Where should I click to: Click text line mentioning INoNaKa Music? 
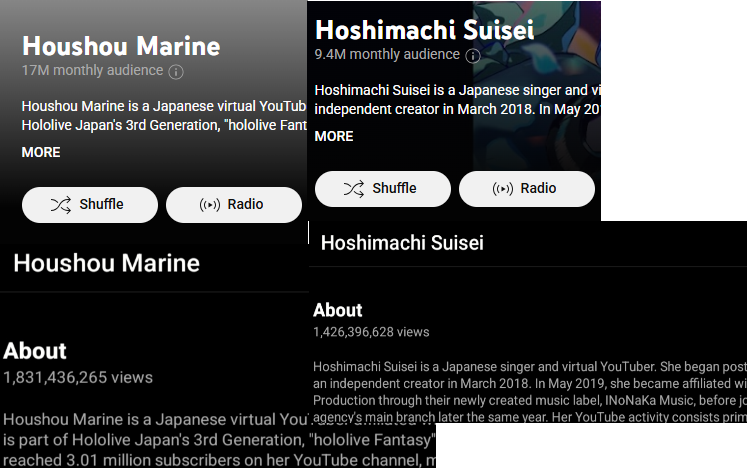pyautogui.click(x=530, y=400)
